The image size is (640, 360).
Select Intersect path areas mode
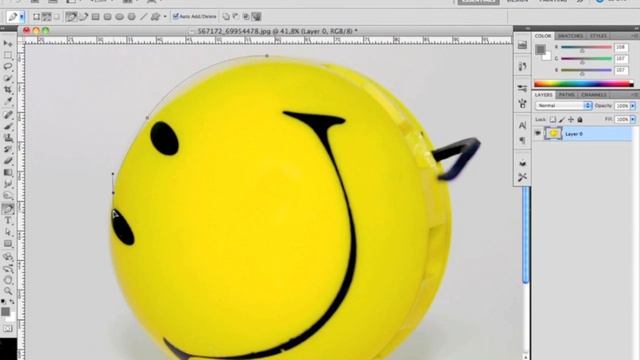pyautogui.click(x=246, y=17)
